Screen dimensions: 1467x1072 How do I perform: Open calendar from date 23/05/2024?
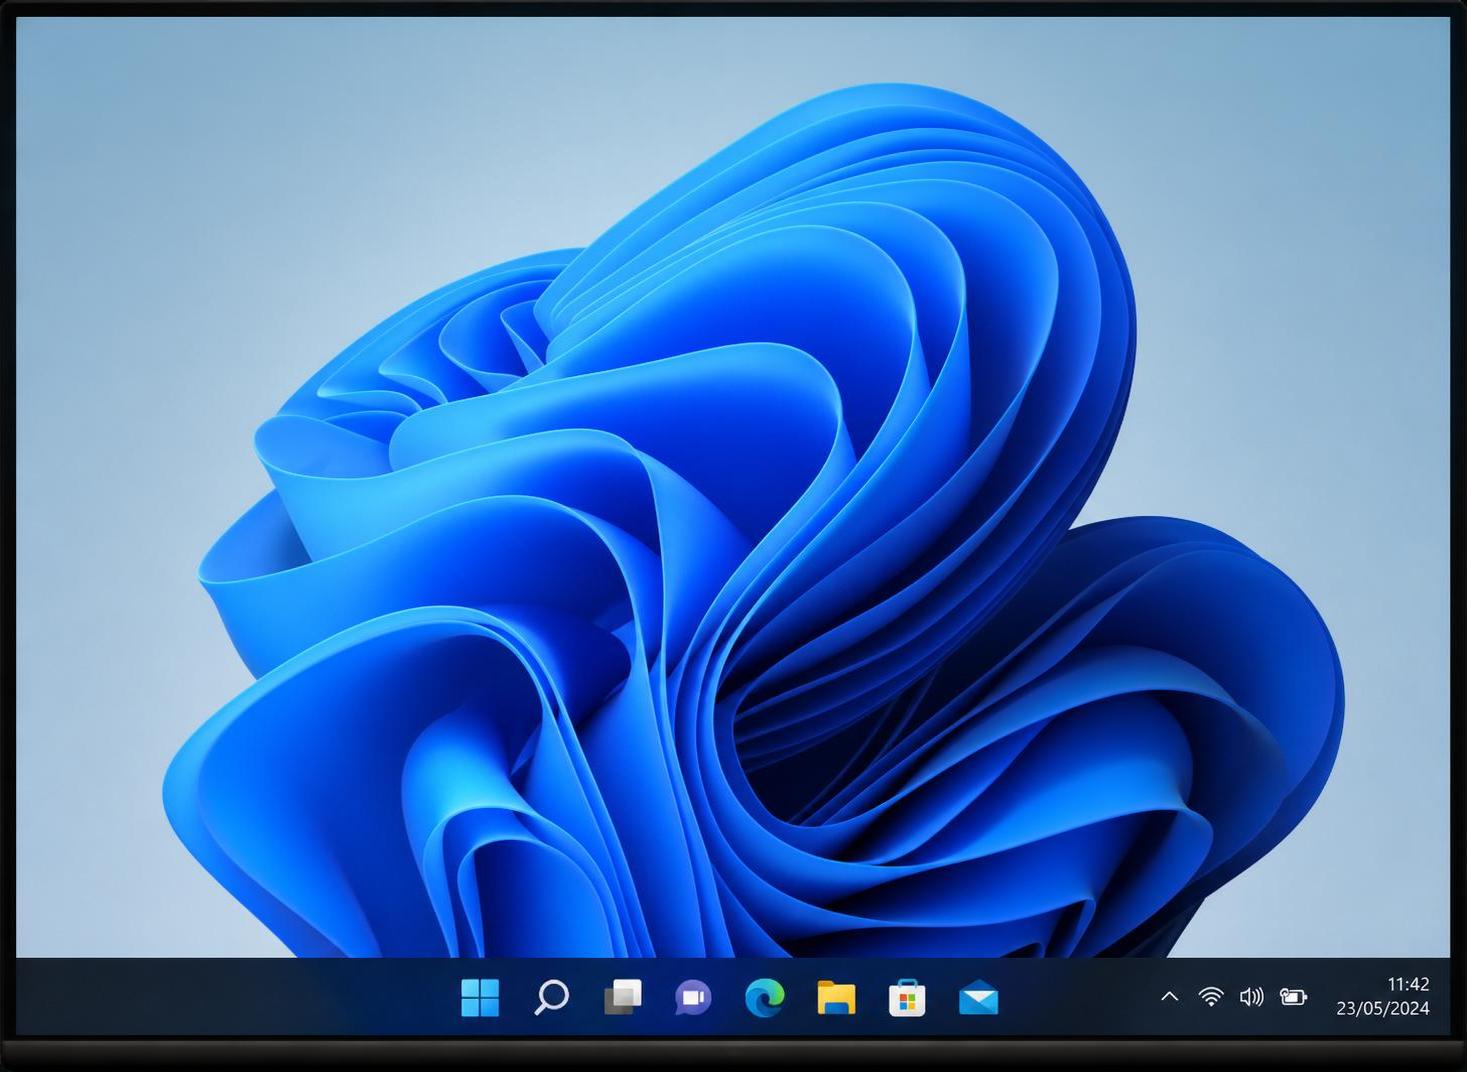tap(1383, 1009)
